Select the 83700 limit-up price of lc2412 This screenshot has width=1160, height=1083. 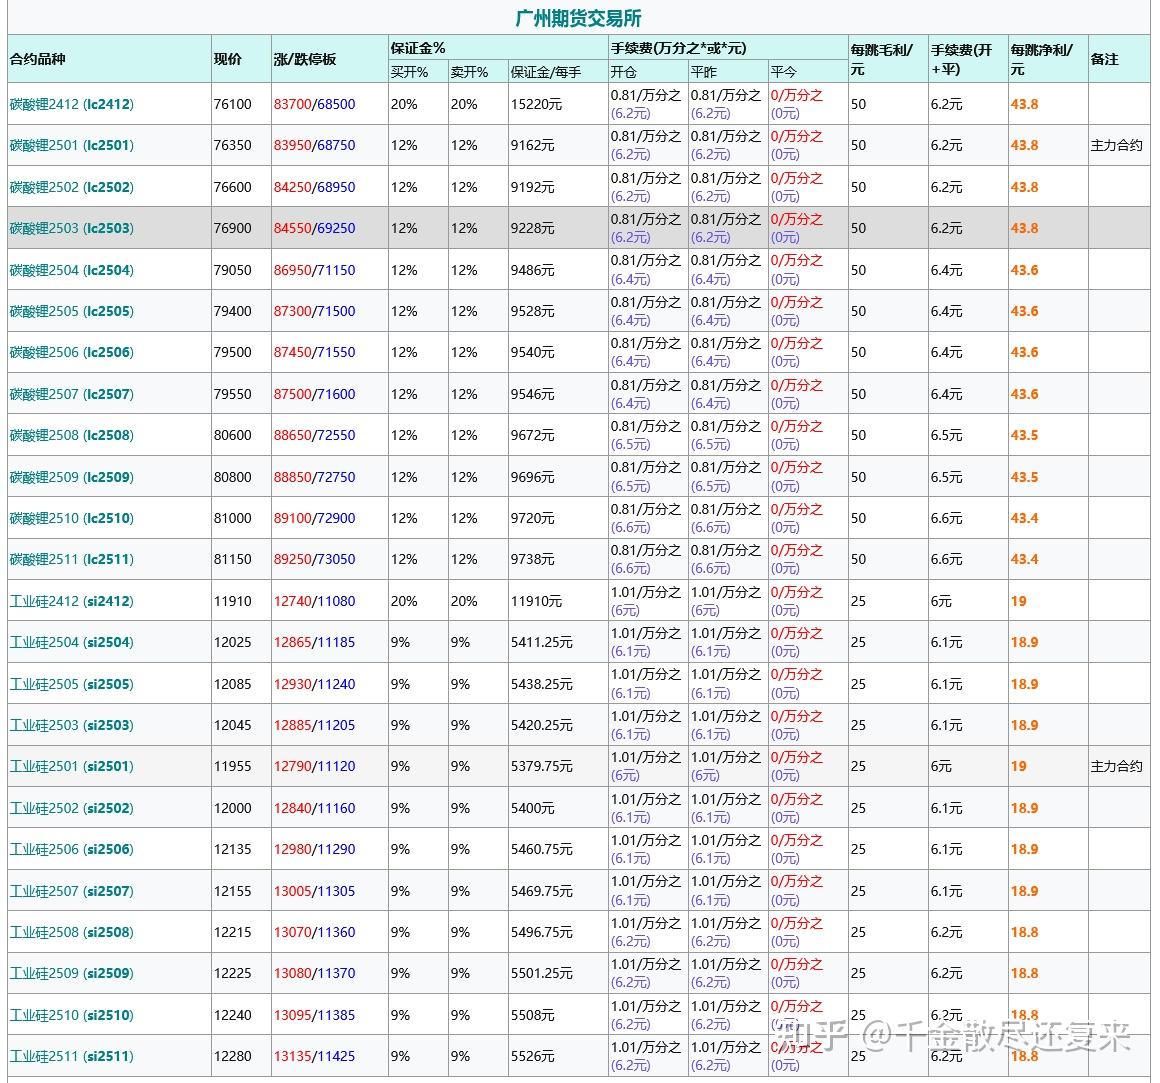pos(295,104)
